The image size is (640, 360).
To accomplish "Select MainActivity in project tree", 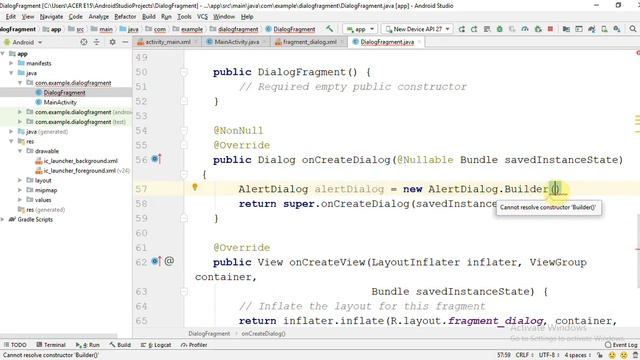I will pos(60,102).
